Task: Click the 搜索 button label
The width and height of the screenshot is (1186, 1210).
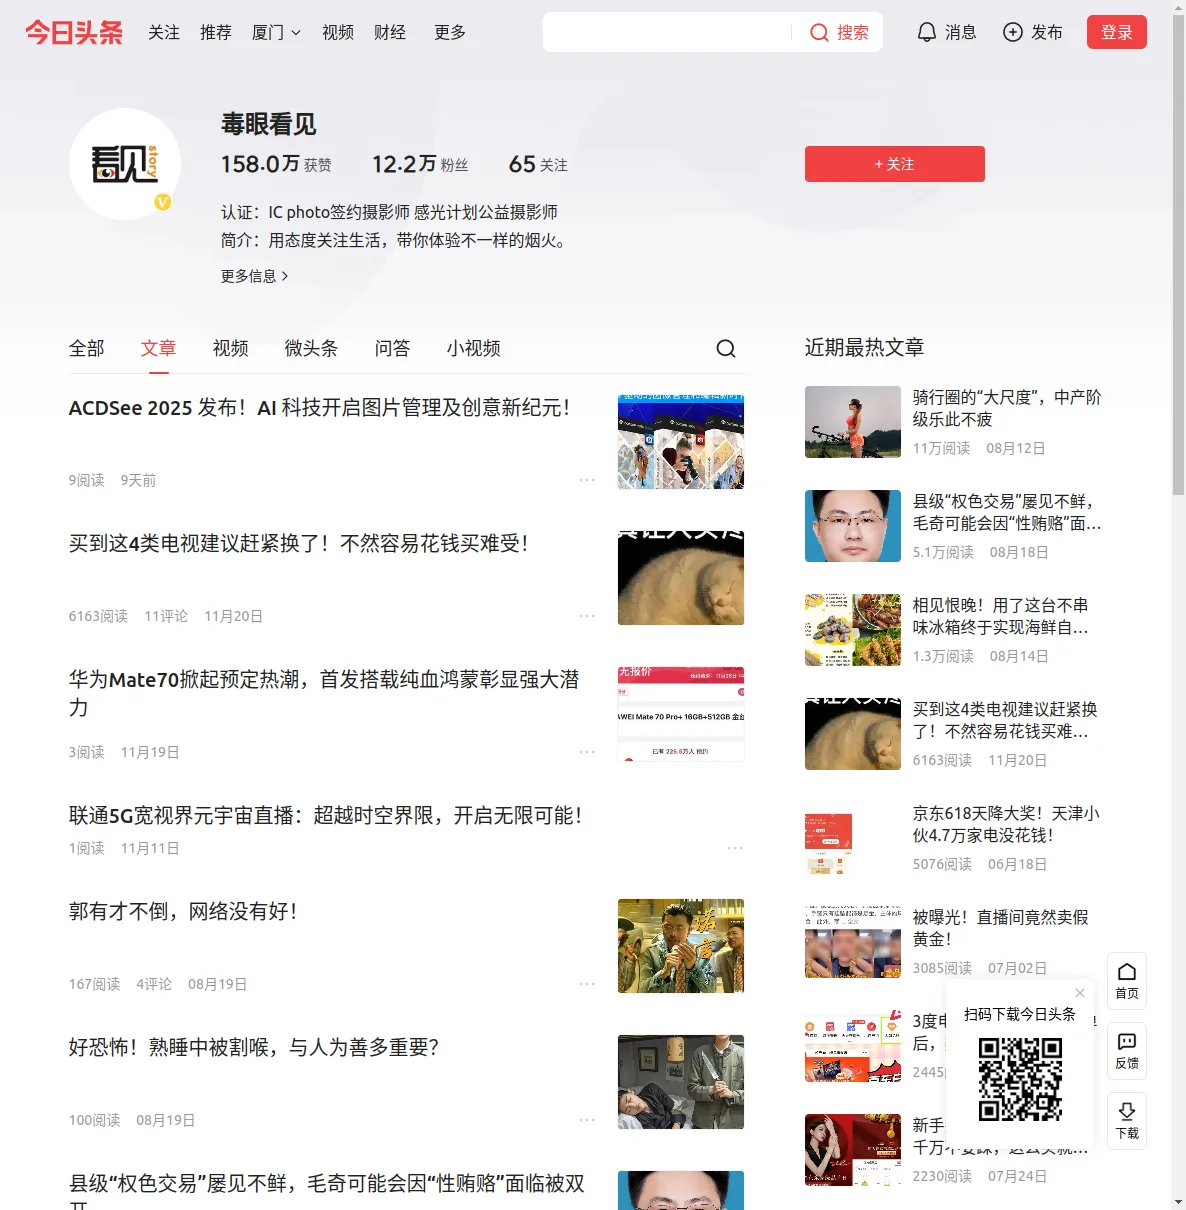Action: click(853, 33)
